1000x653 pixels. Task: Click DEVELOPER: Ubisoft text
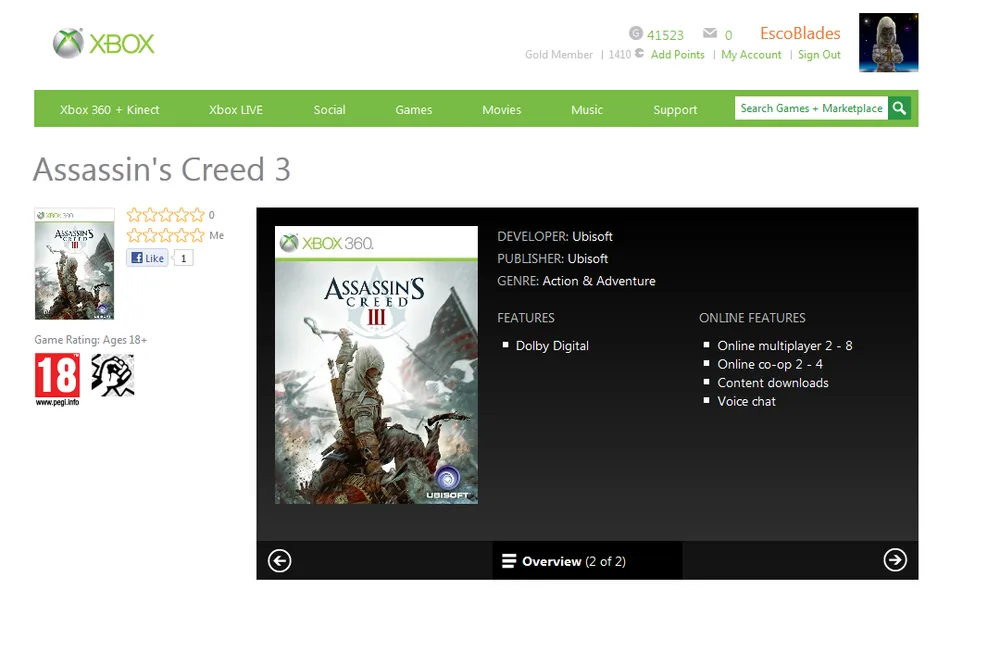(555, 237)
